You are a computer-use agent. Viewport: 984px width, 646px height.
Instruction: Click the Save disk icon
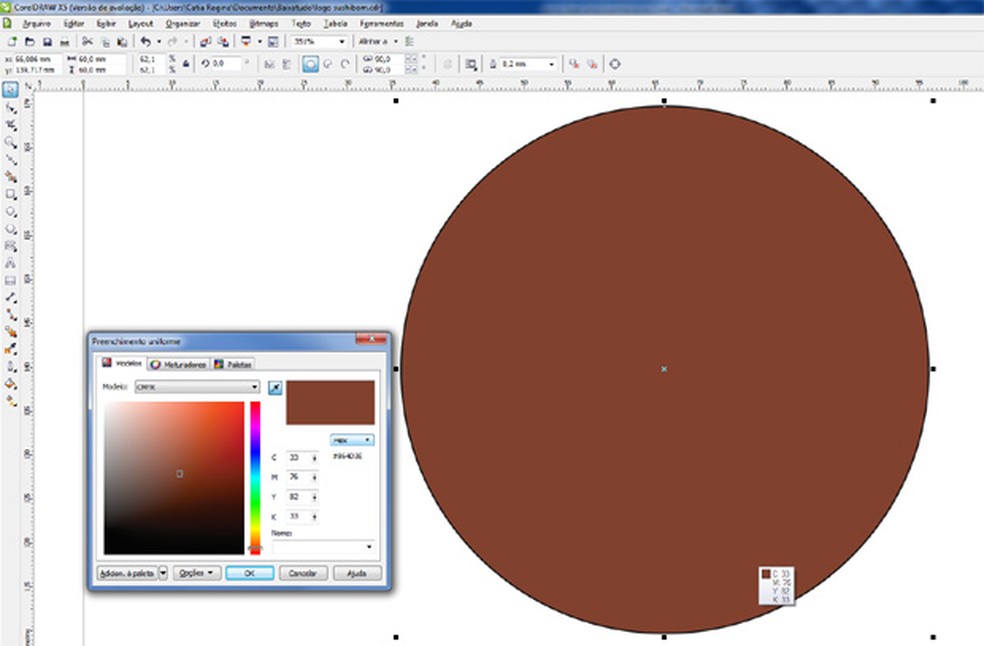(x=47, y=42)
